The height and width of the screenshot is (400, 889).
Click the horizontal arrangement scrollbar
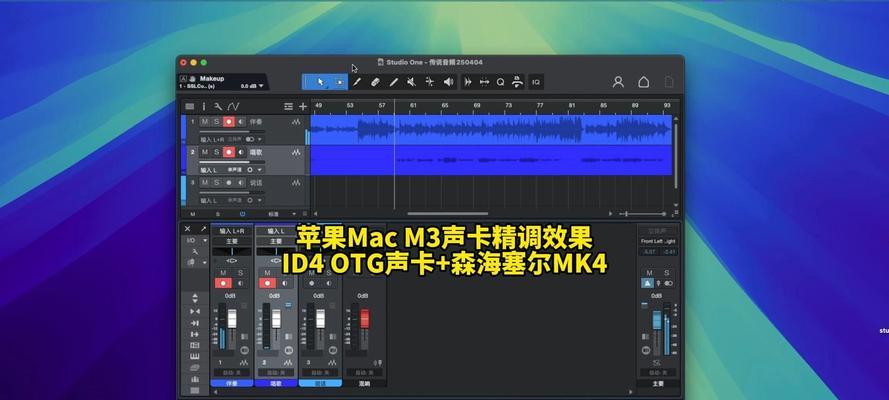[x=448, y=214]
